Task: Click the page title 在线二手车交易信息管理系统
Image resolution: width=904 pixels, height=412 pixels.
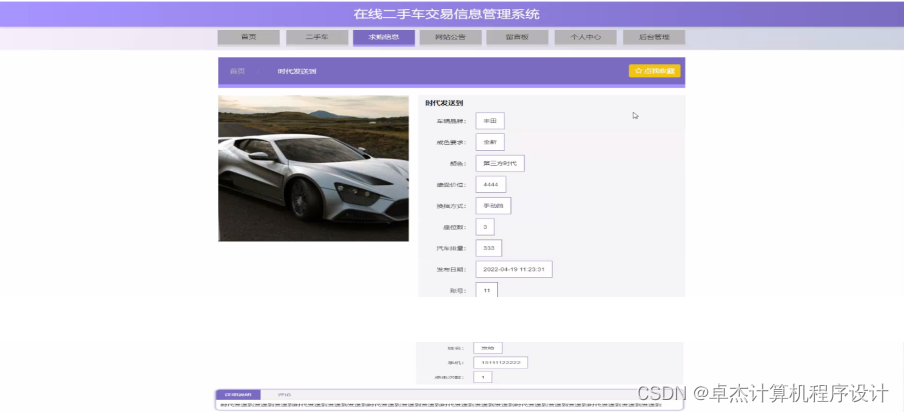Action: [446, 14]
